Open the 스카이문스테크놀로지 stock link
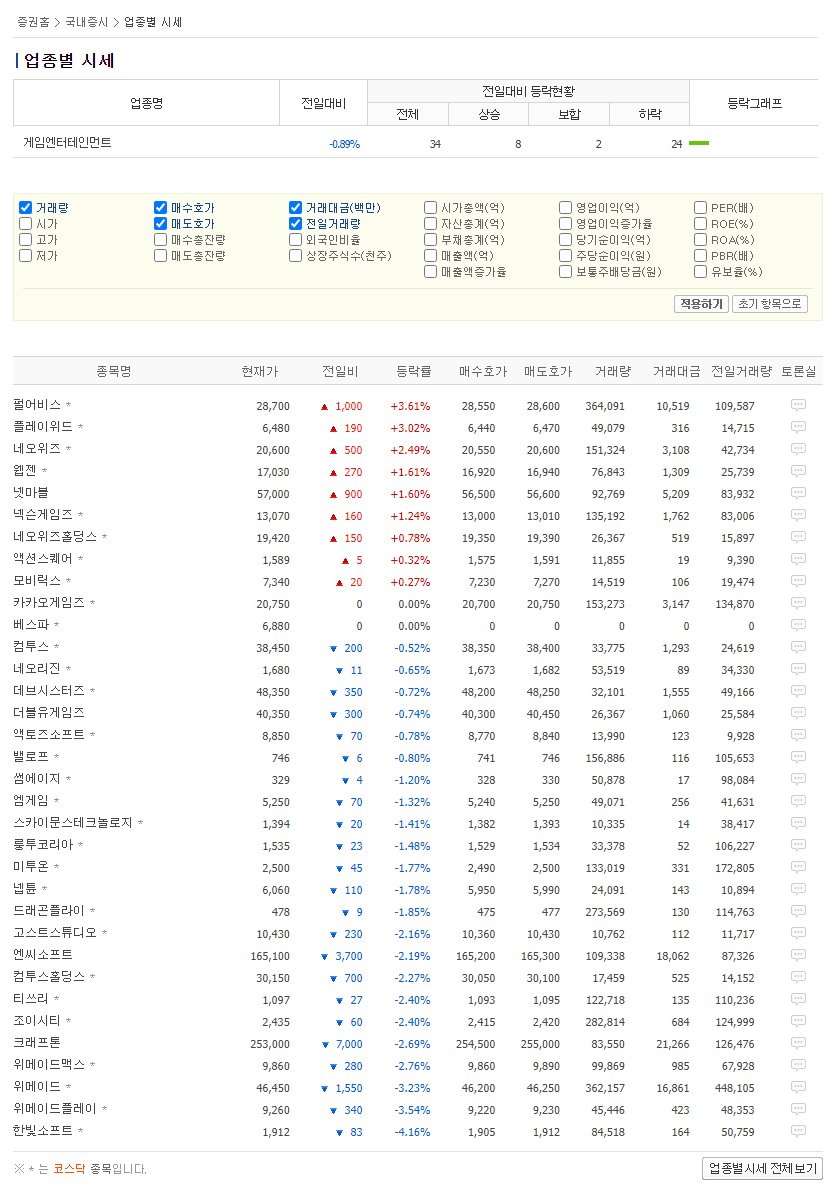This screenshot has width=838, height=1189. (x=73, y=823)
